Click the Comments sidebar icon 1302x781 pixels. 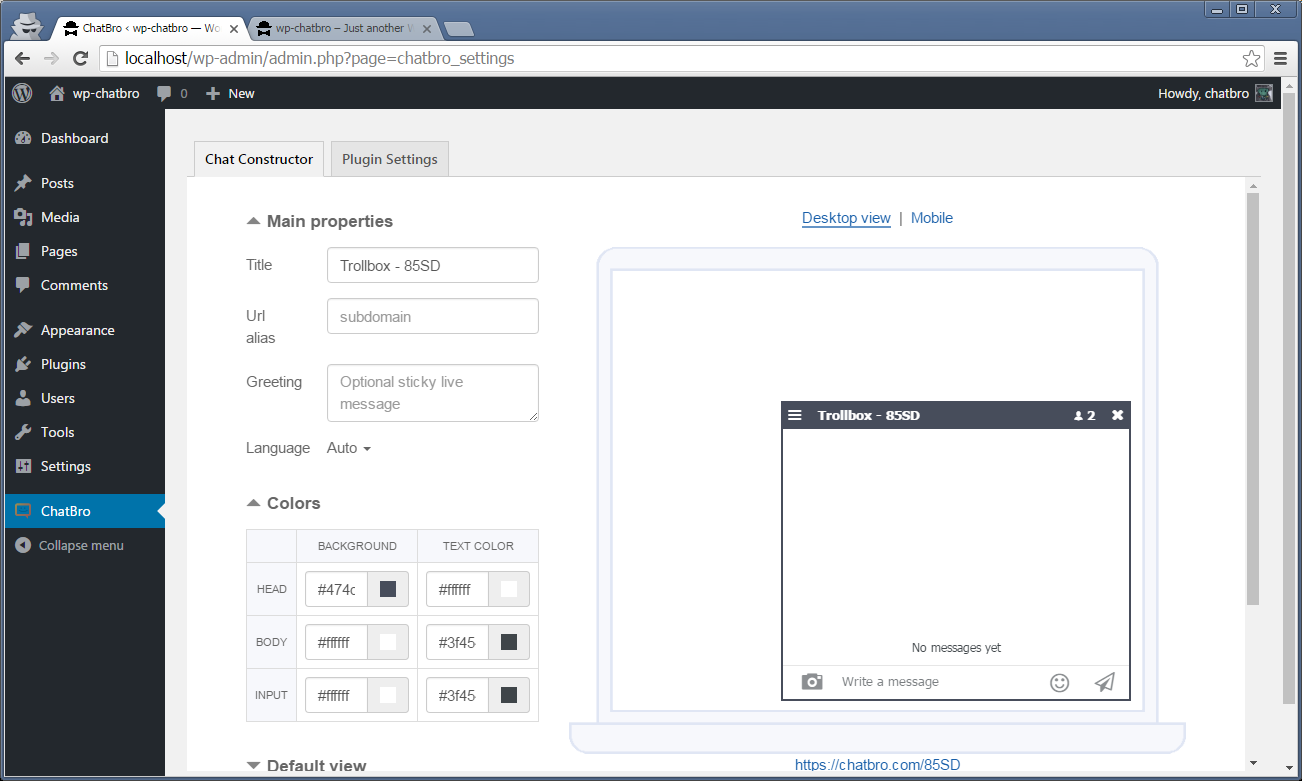point(23,285)
